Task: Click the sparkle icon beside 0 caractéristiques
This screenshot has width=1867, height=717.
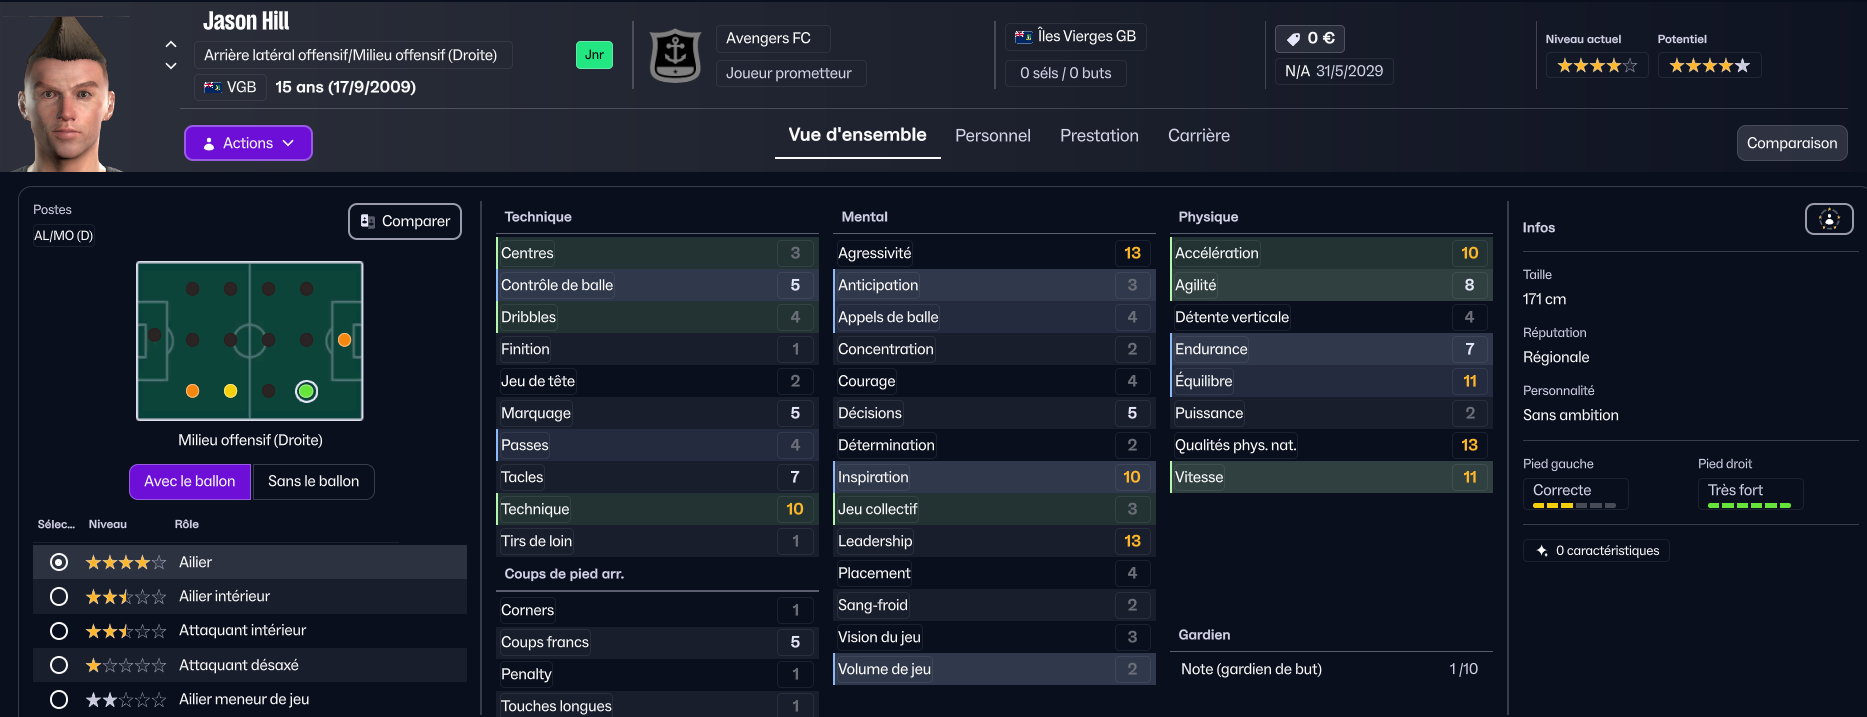Action: click(1542, 551)
